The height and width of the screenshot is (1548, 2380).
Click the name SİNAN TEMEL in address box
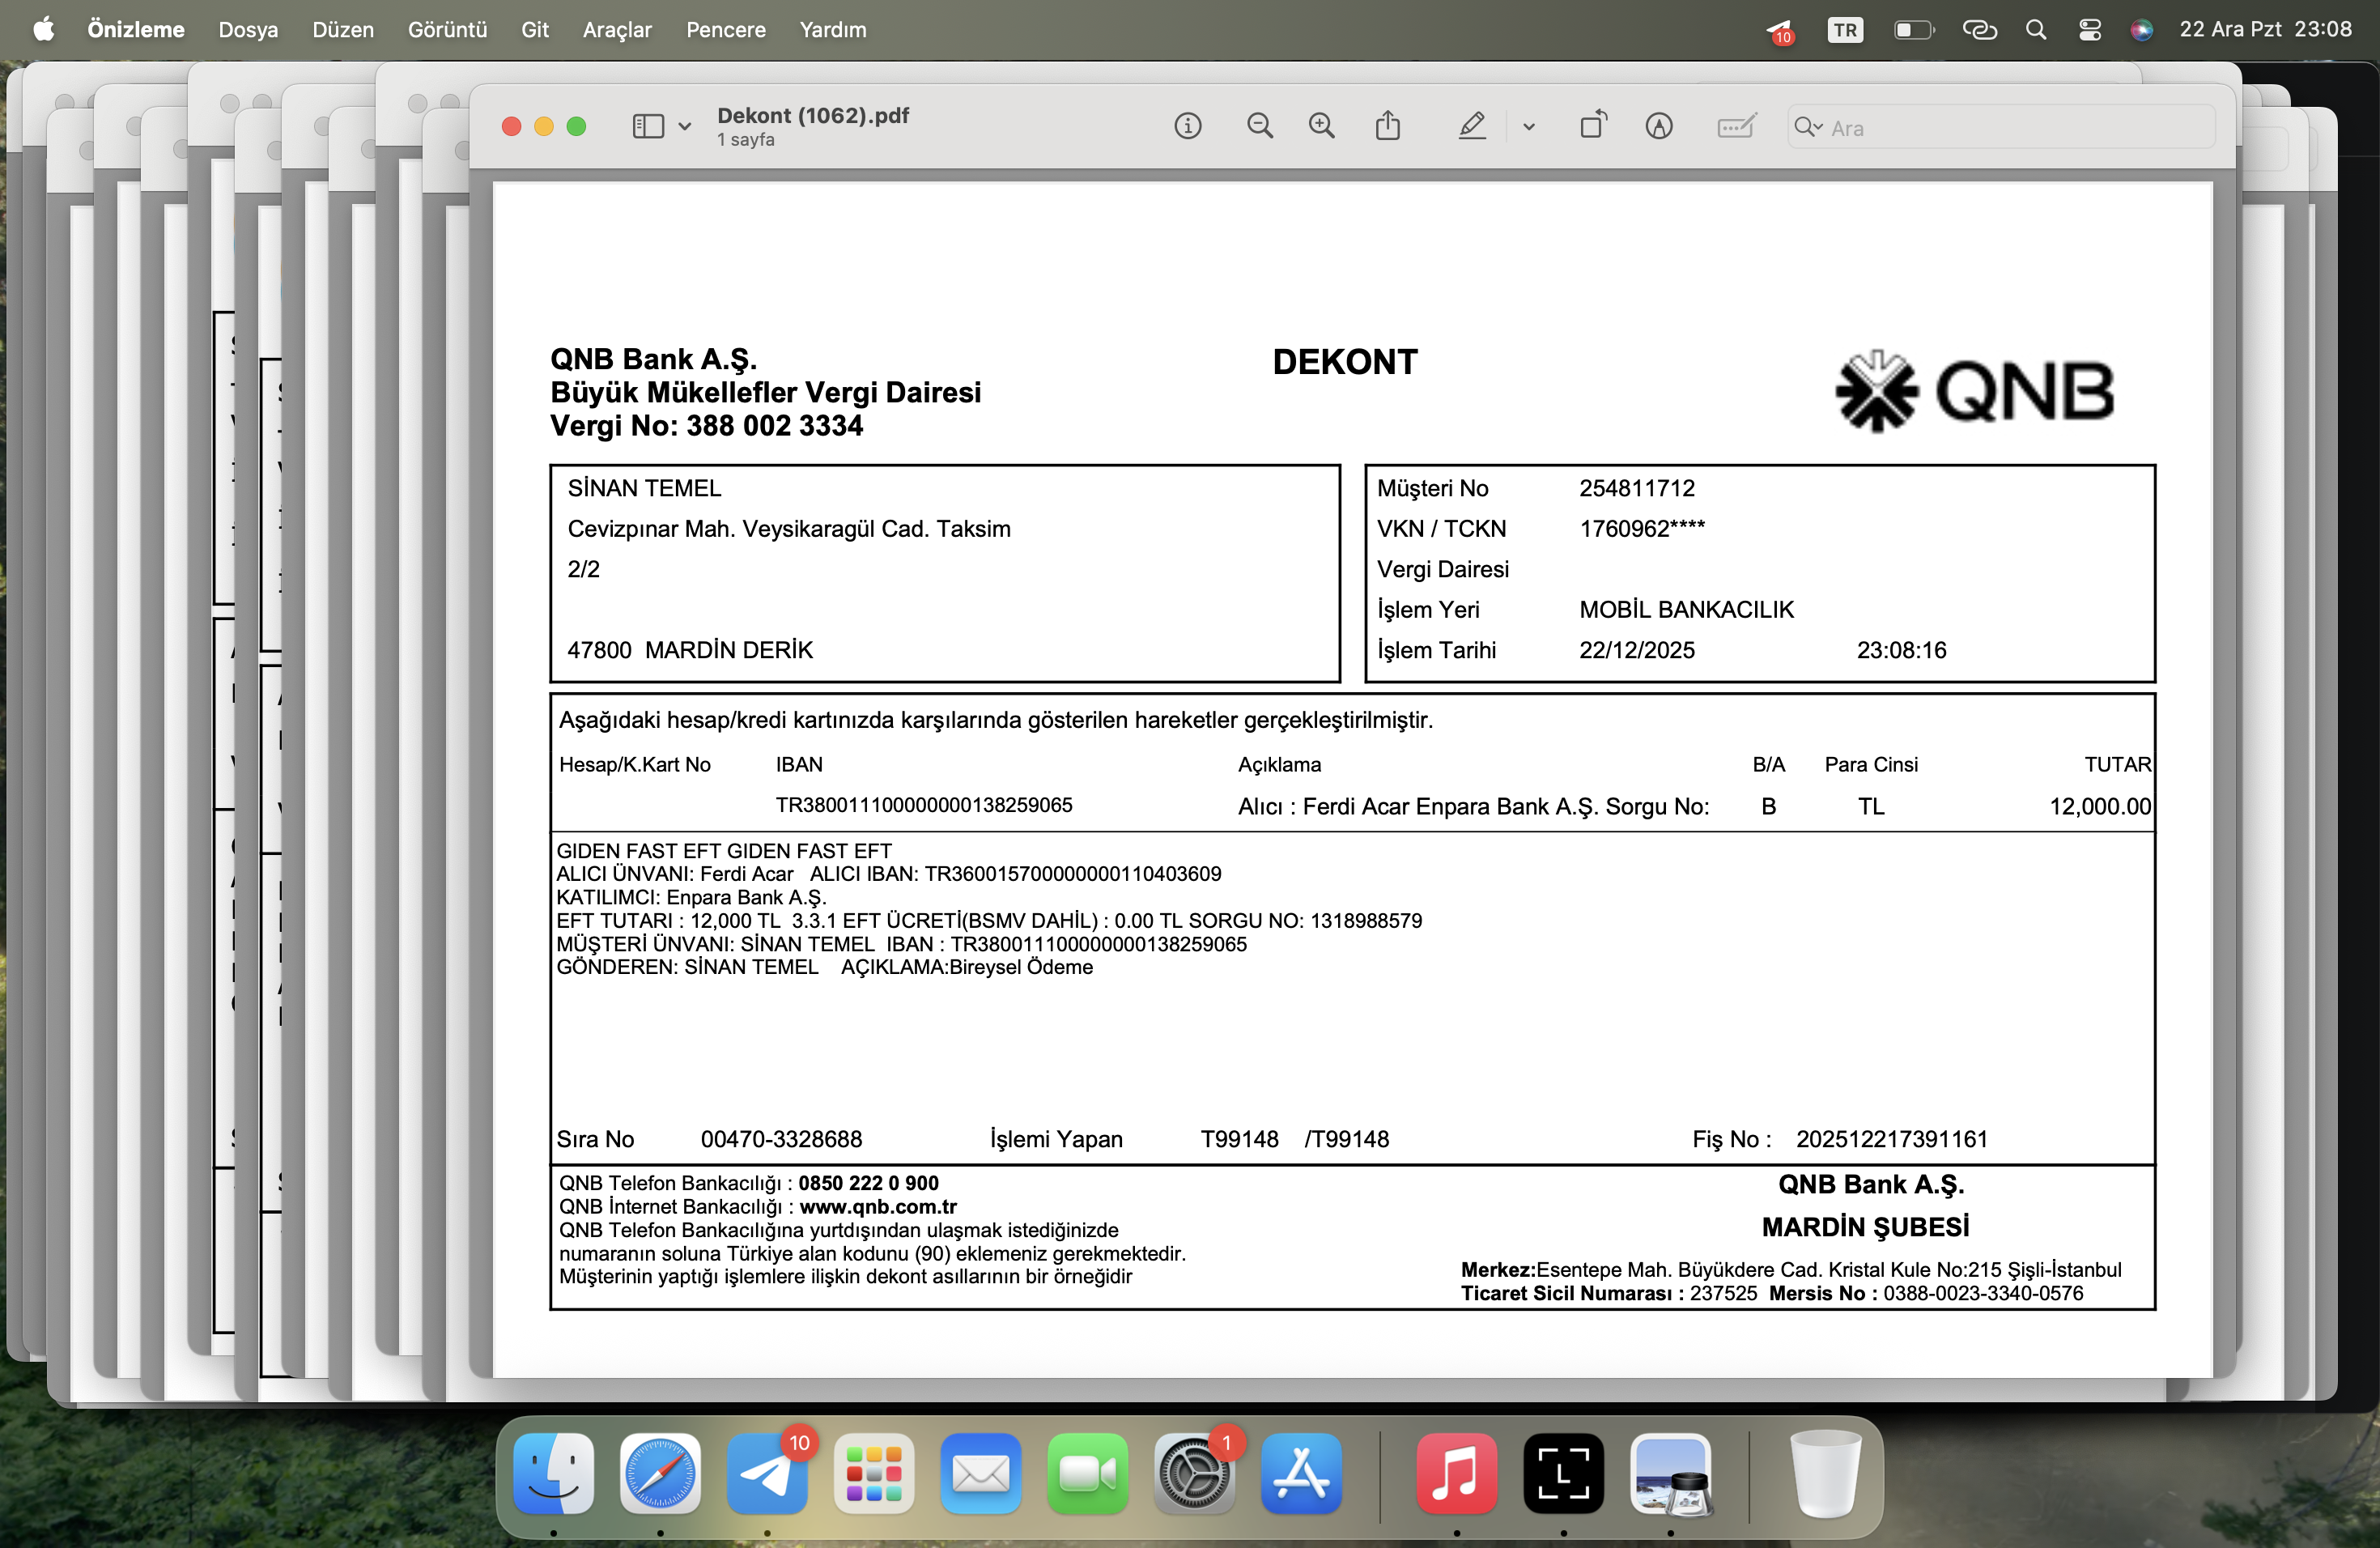click(644, 488)
